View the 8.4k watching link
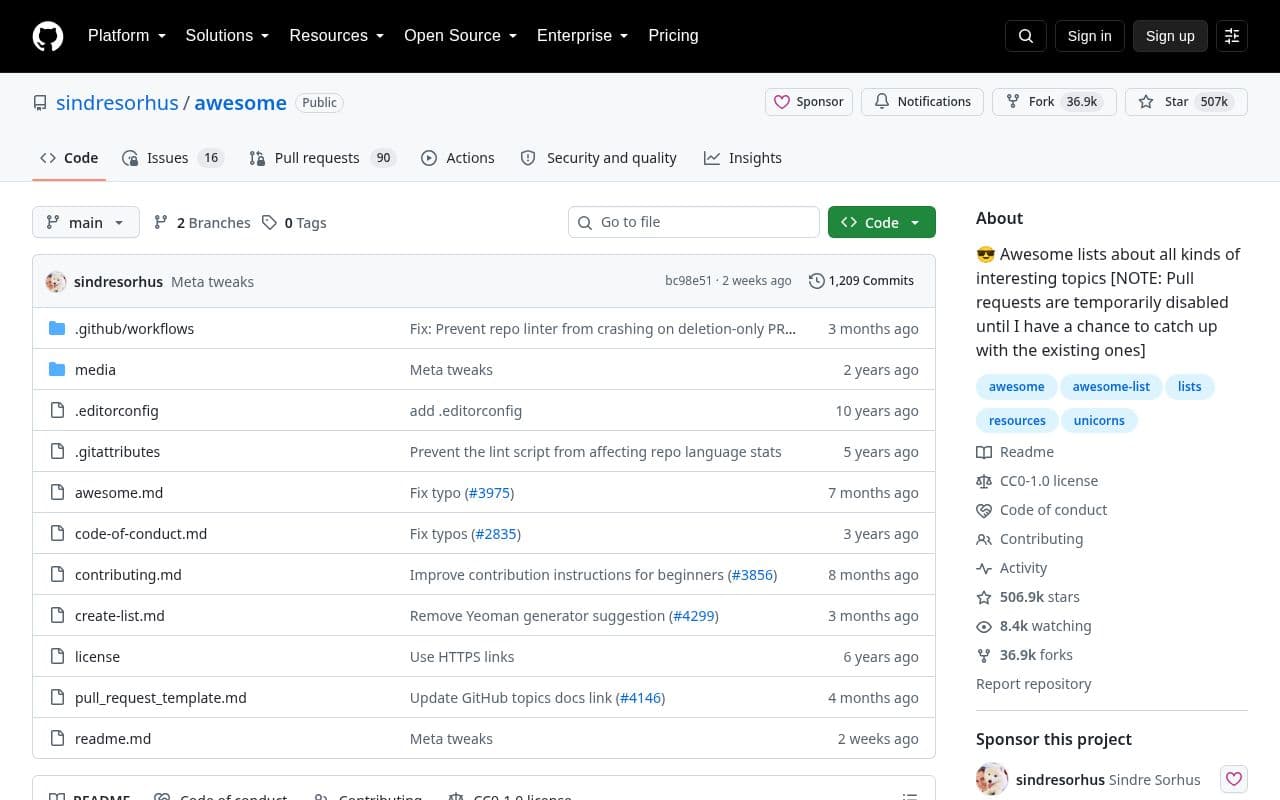The image size is (1280, 800). pos(1034,626)
